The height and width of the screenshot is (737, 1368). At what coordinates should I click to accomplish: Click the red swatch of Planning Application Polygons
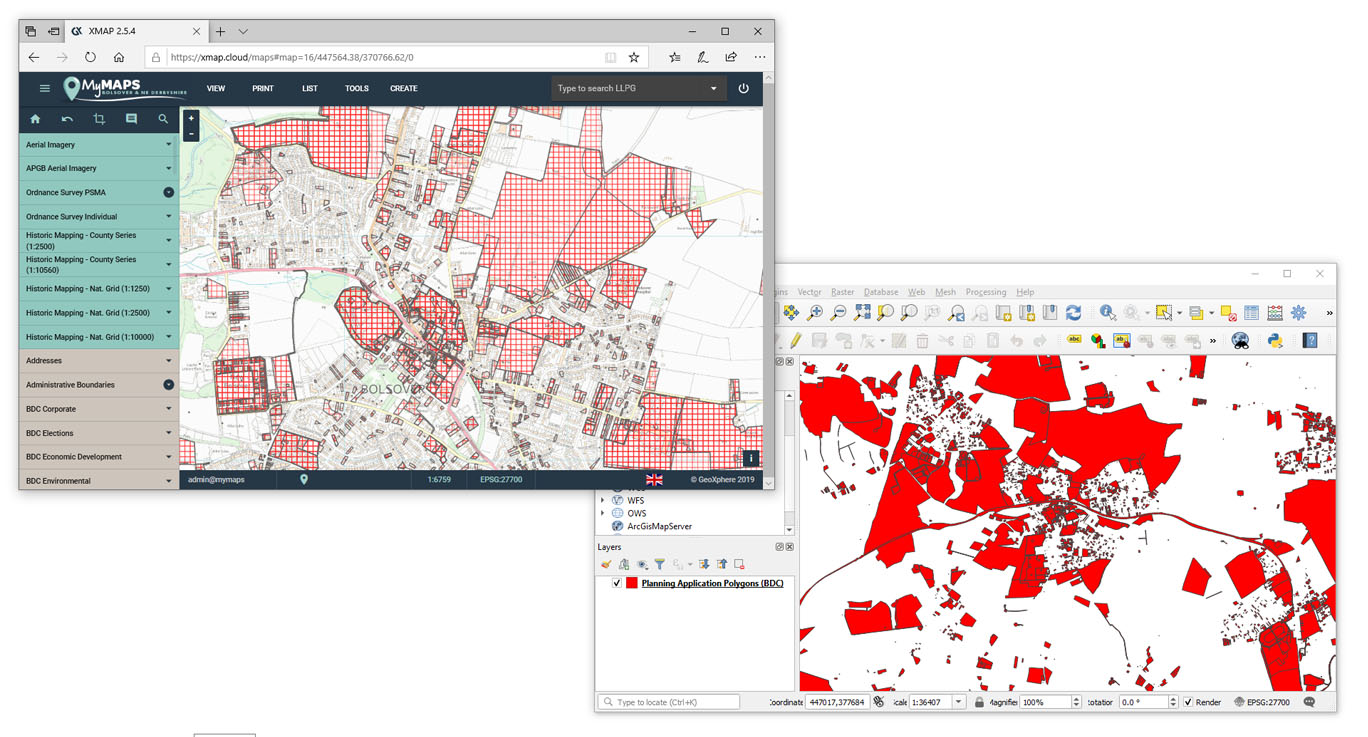click(x=630, y=582)
